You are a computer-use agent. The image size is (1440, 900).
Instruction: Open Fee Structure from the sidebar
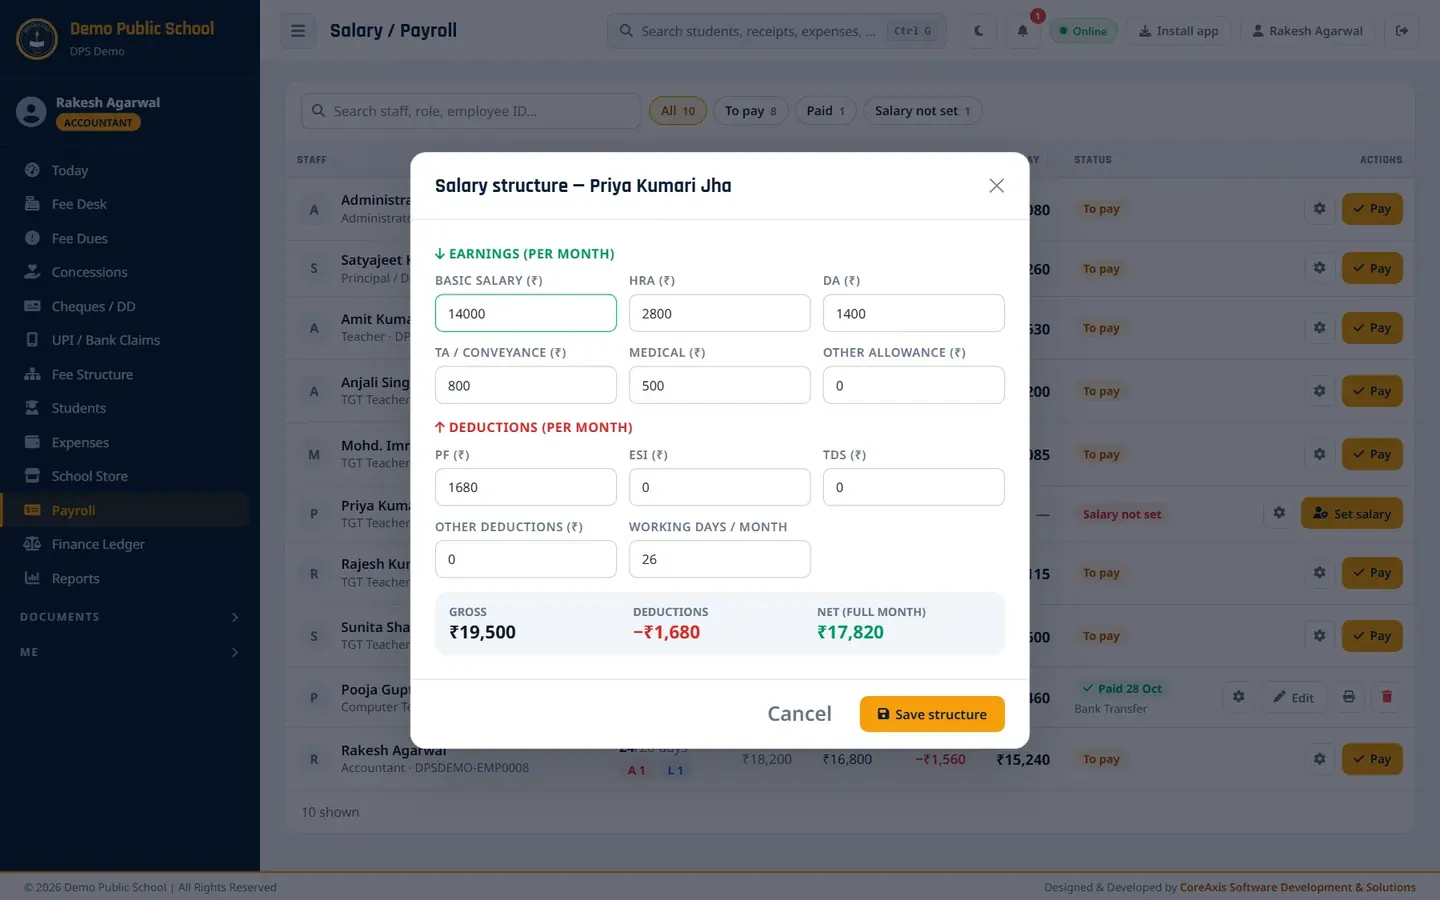click(x=125, y=374)
